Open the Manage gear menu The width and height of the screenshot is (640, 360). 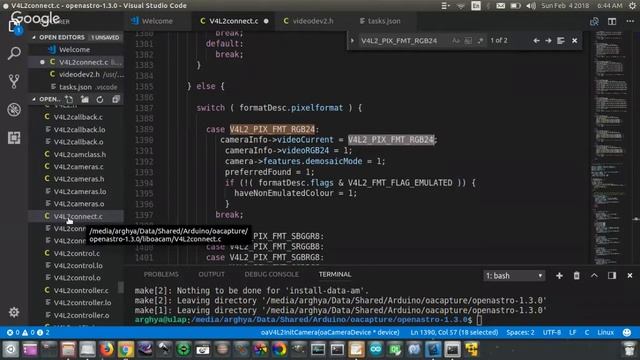[14, 312]
